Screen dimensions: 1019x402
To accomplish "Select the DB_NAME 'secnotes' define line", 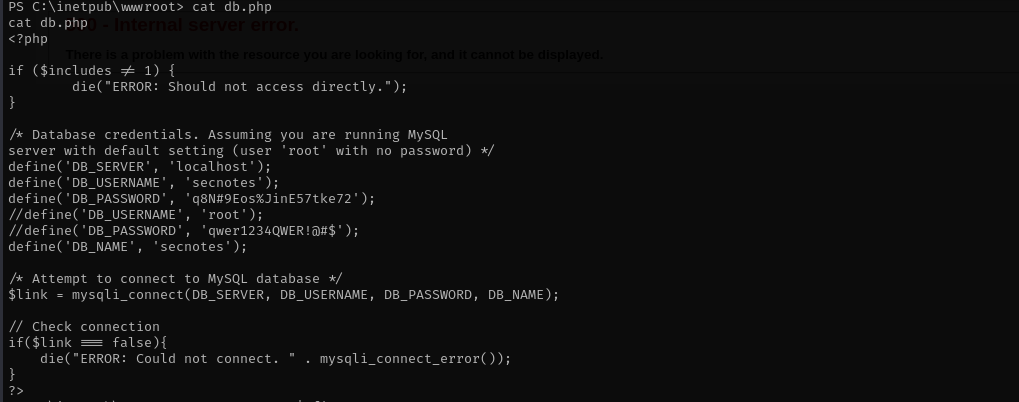I will click(128, 247).
